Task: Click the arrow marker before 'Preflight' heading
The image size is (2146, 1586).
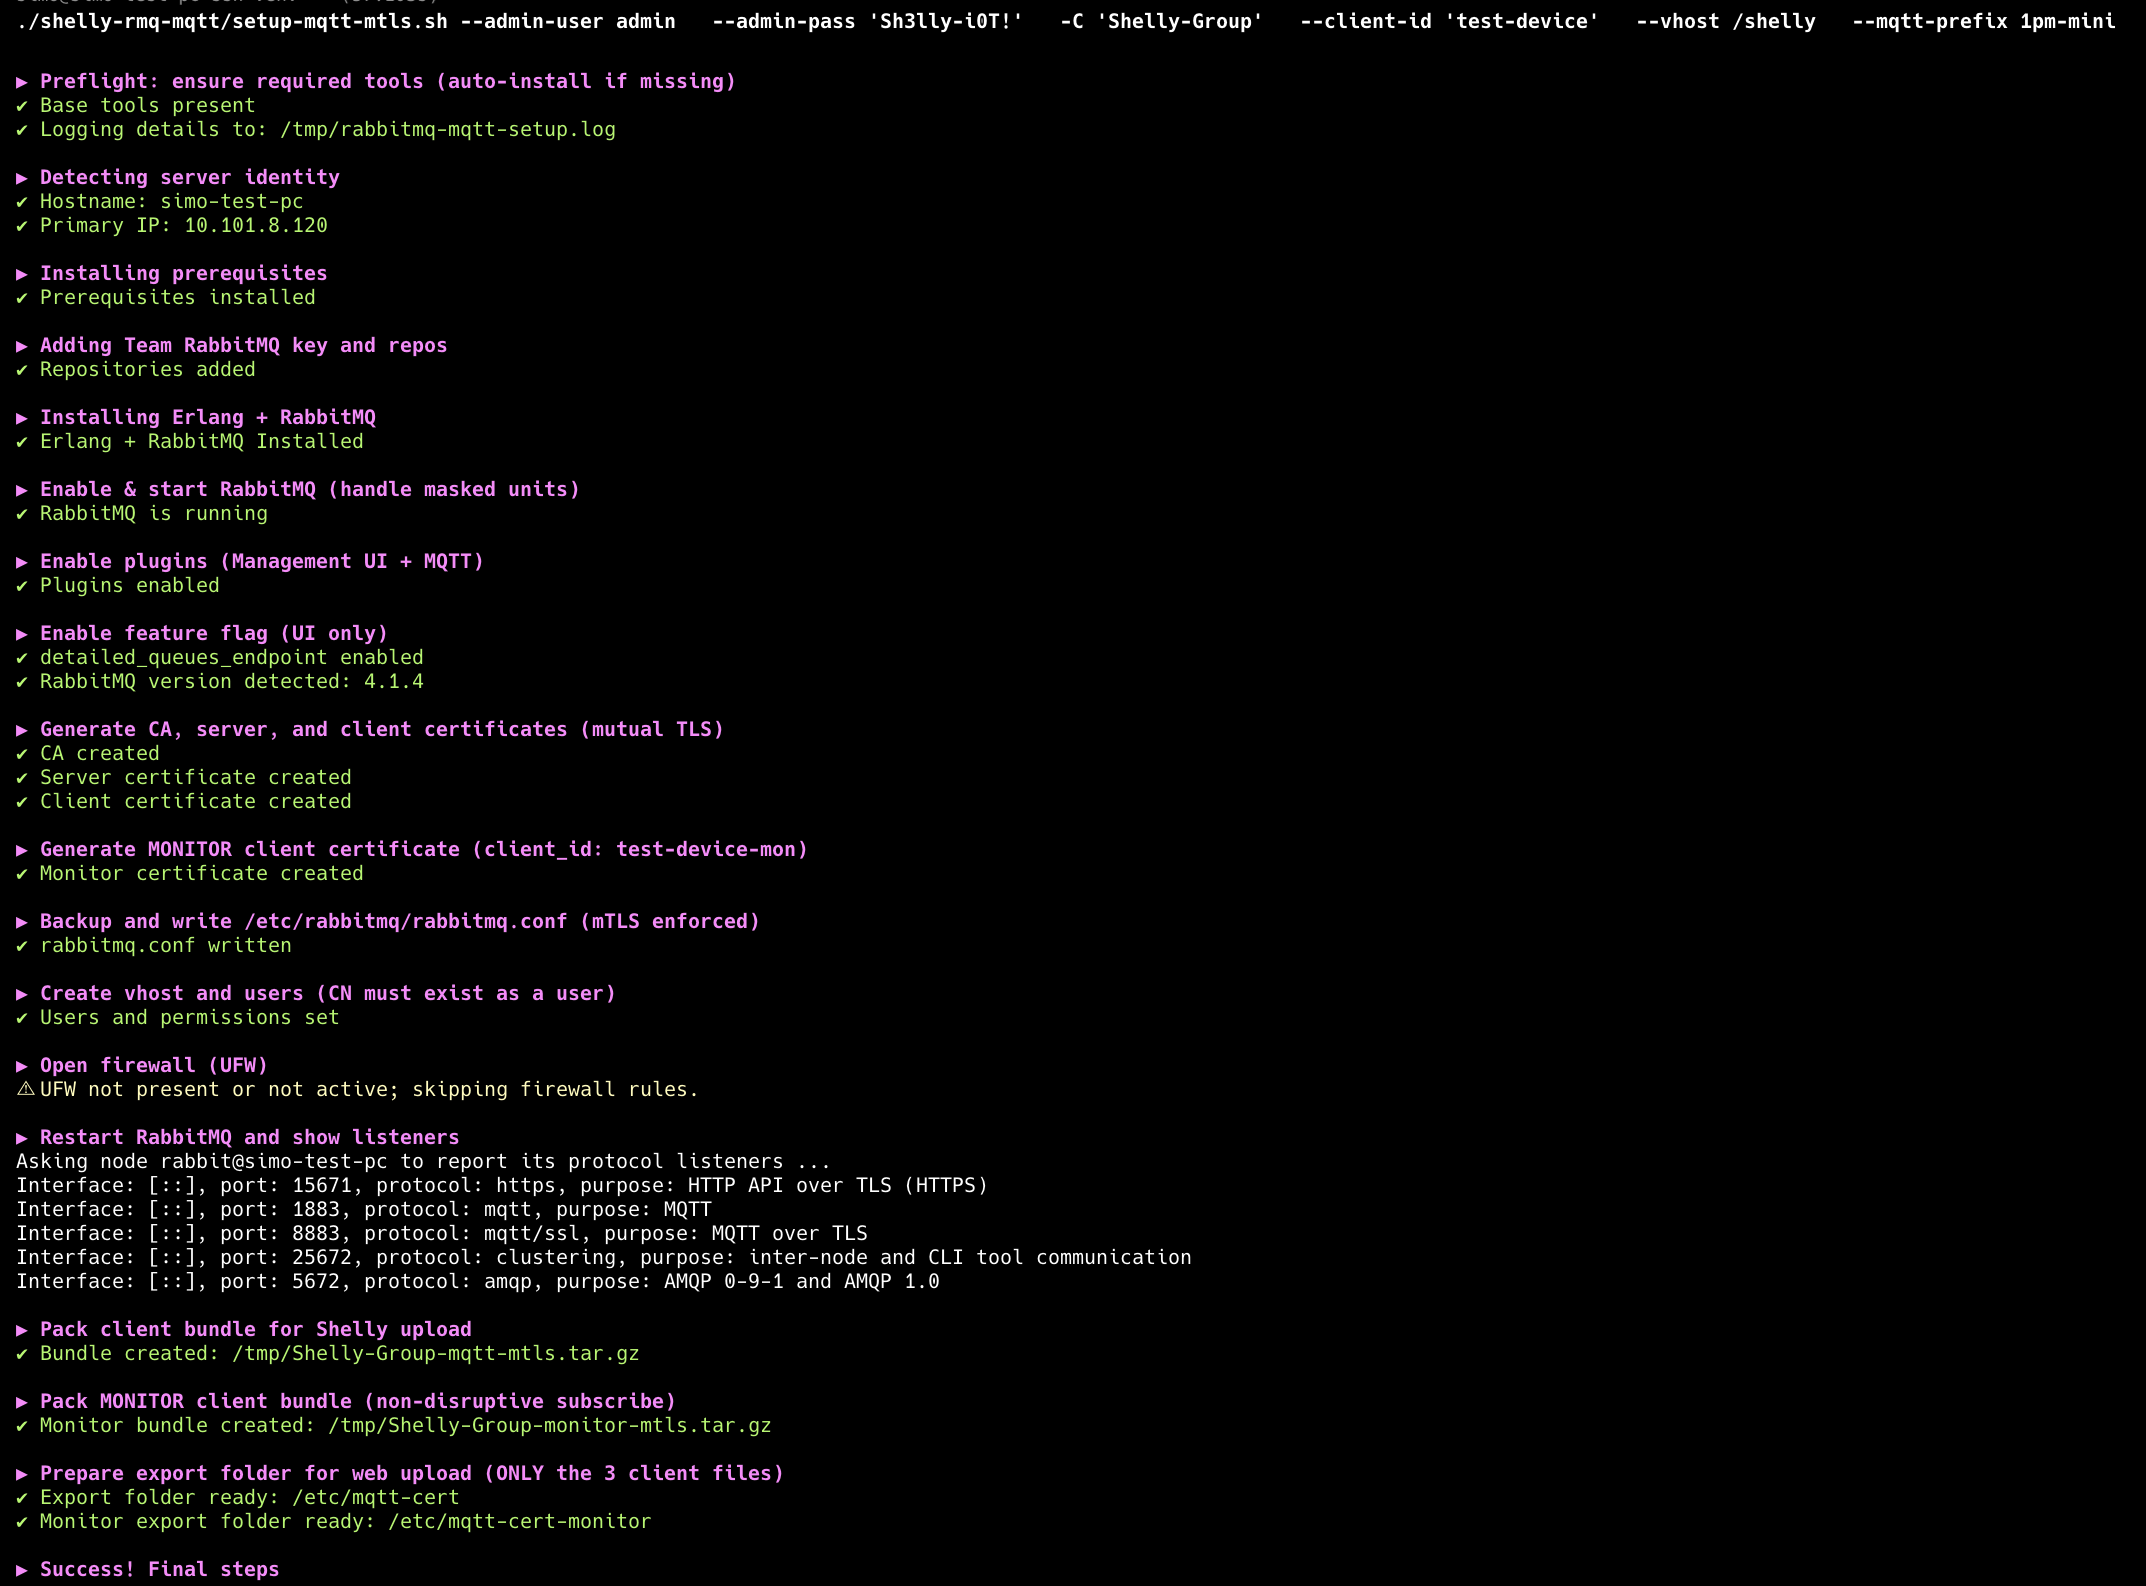Action: tap(22, 82)
